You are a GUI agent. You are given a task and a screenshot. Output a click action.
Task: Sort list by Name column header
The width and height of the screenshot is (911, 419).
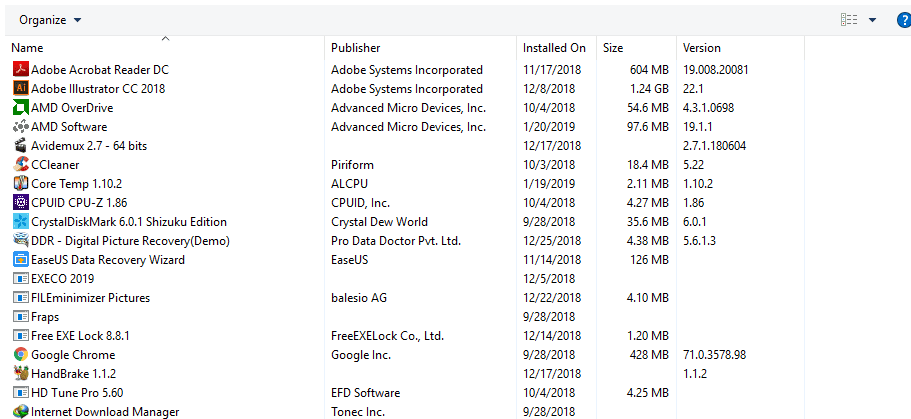tap(27, 48)
